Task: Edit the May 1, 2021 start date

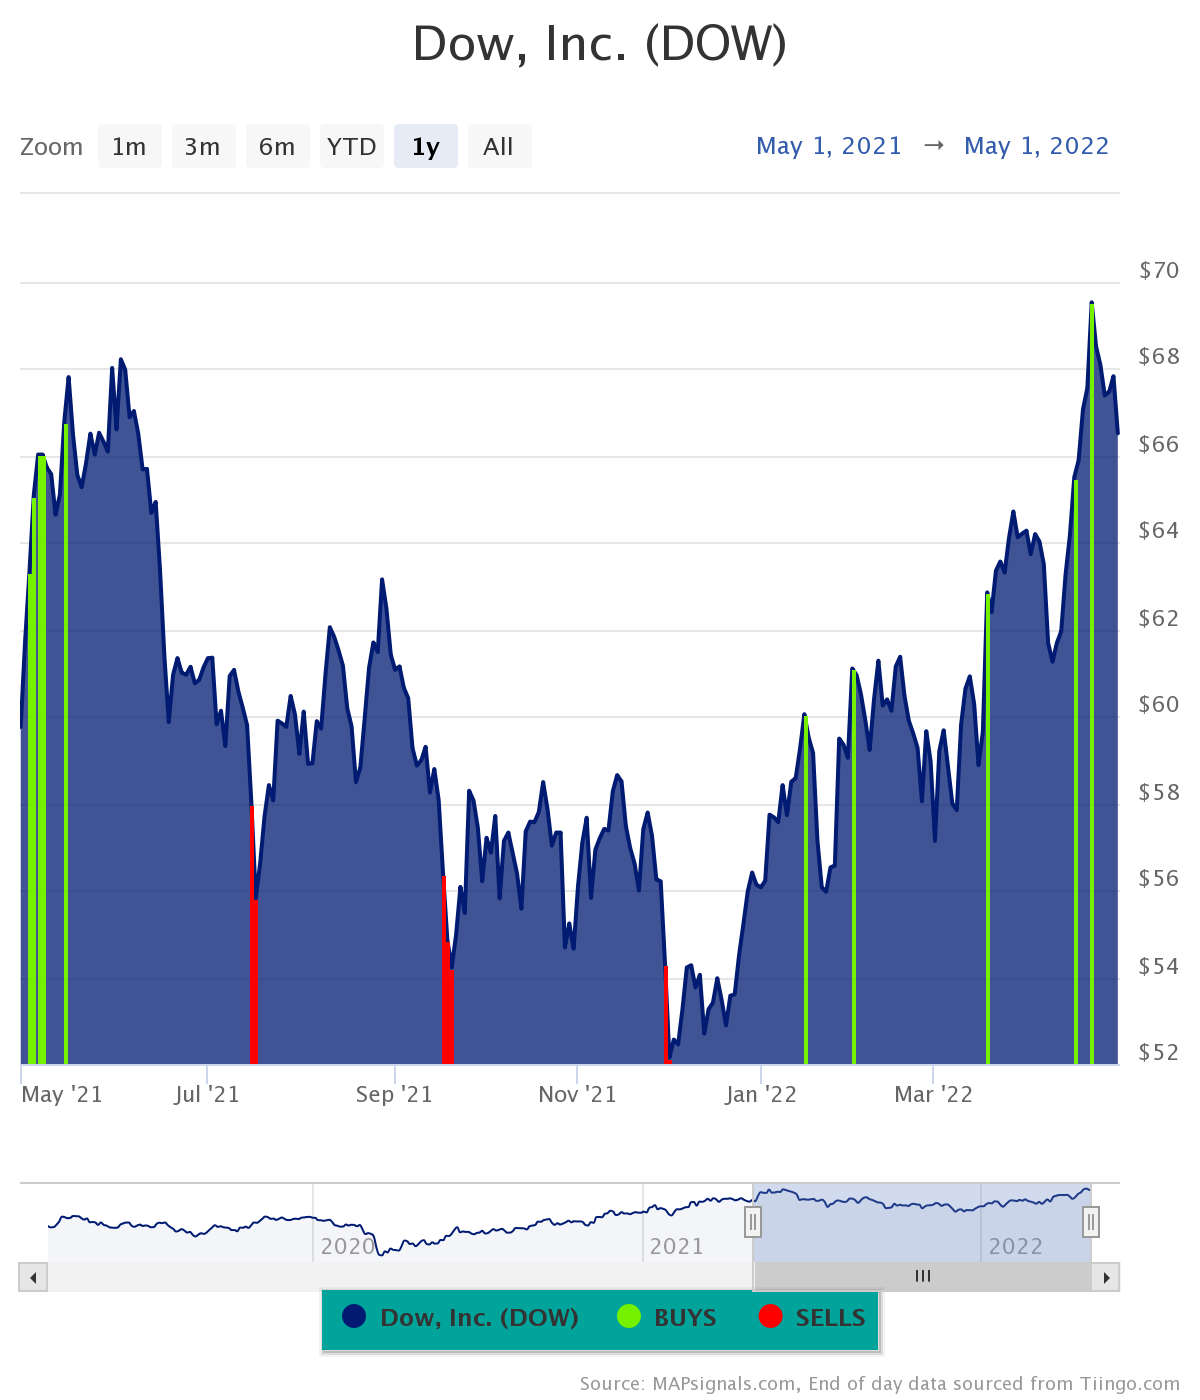Action: point(829,146)
